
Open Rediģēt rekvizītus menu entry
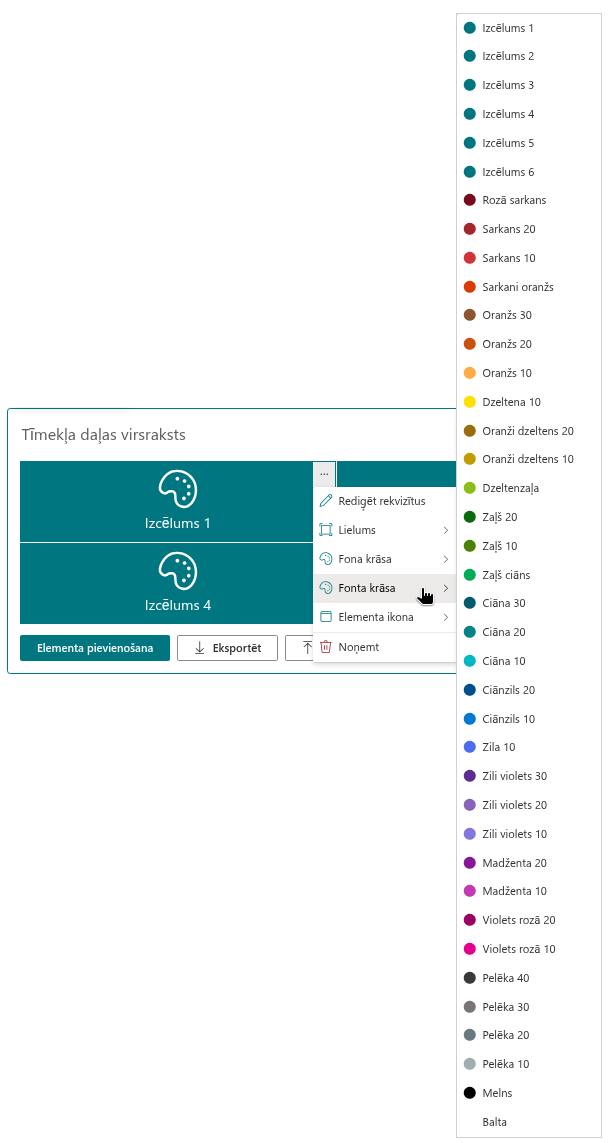[x=384, y=502]
